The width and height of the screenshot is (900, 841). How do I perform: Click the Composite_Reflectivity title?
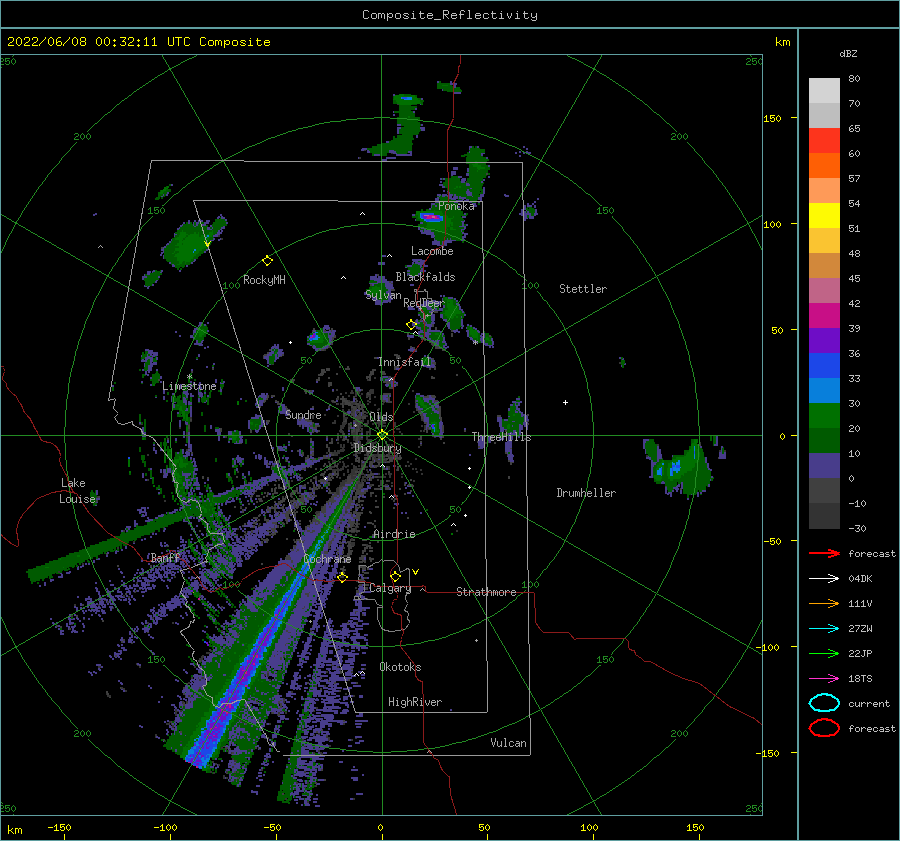(x=450, y=15)
